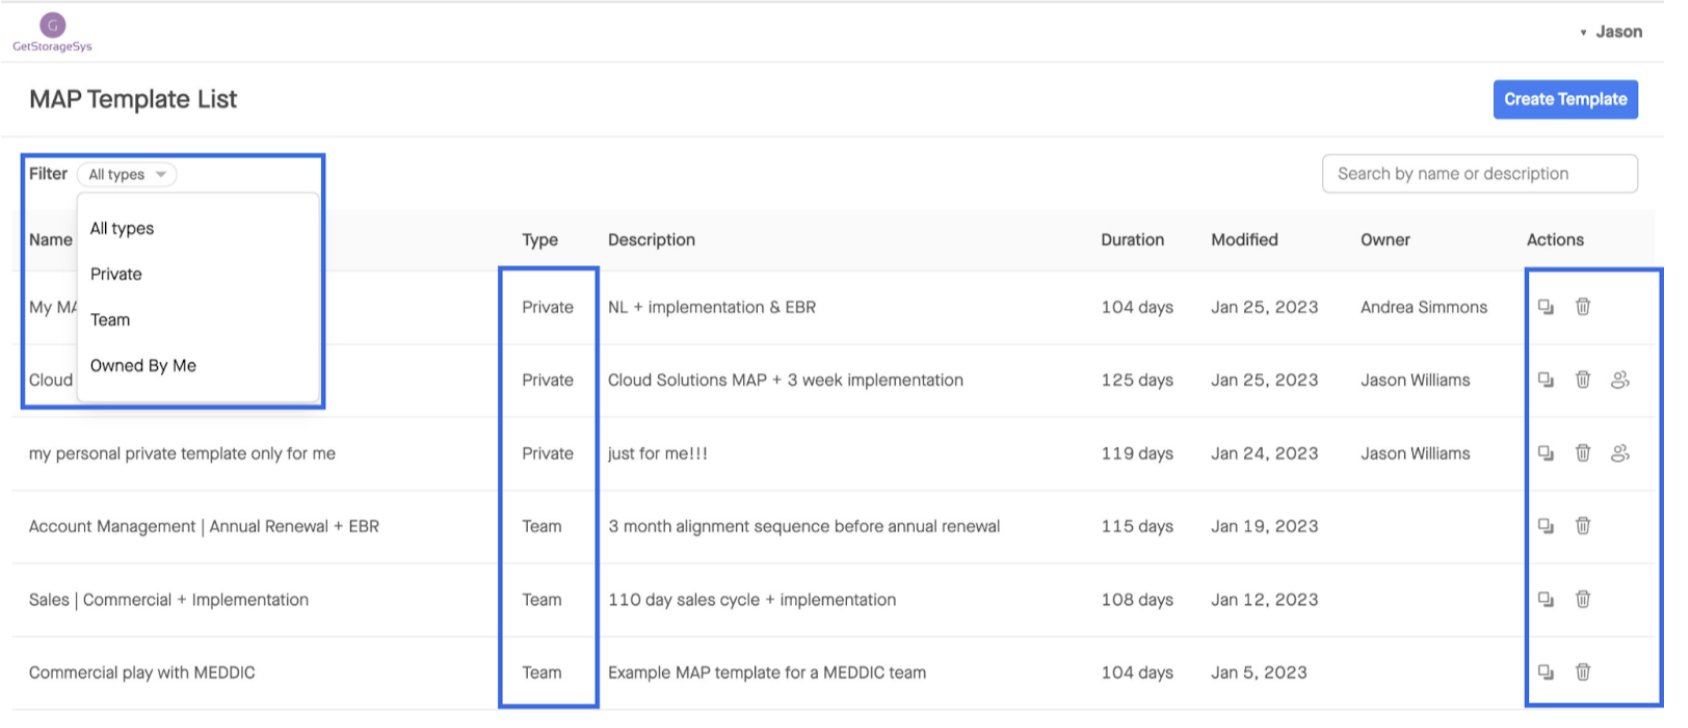Image resolution: width=1688 pixels, height=728 pixels.
Task: Click the 110 day sales cycle + implementation description
Action: (752, 599)
